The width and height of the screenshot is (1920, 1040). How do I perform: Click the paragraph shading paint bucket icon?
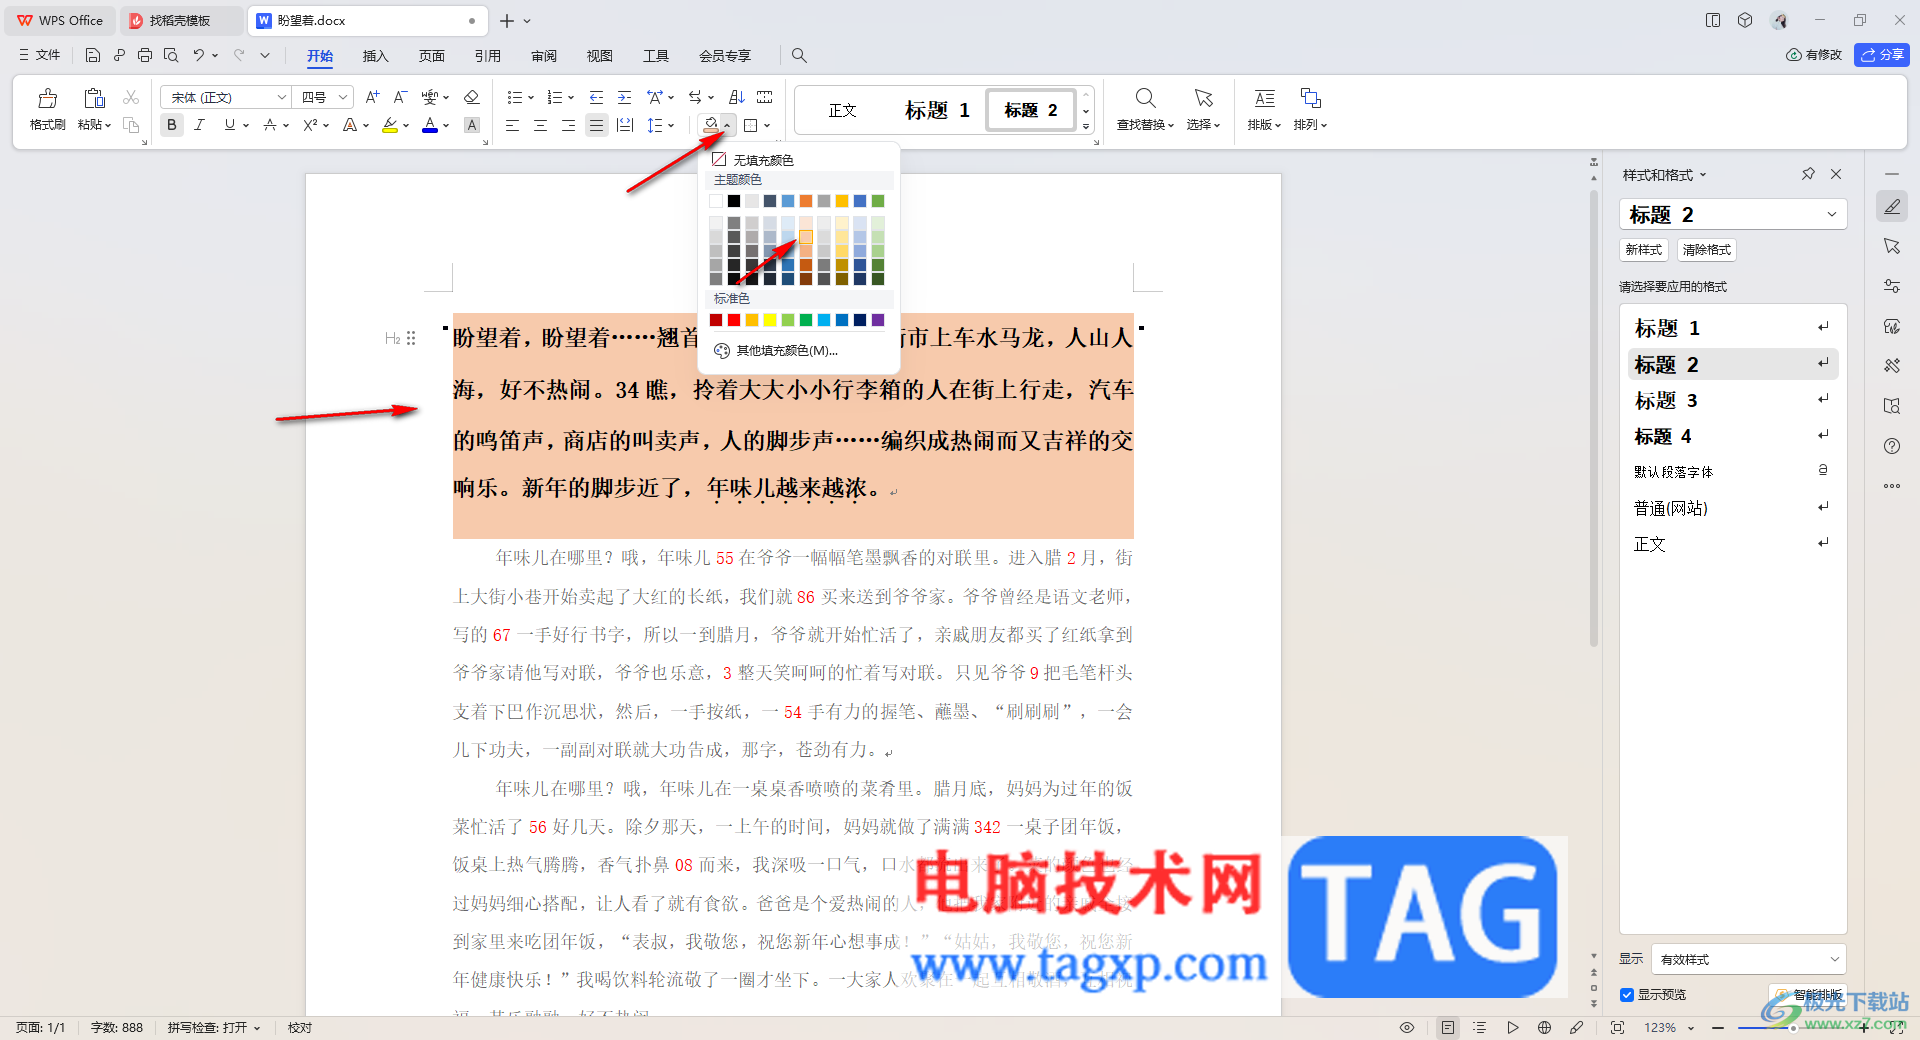click(710, 125)
